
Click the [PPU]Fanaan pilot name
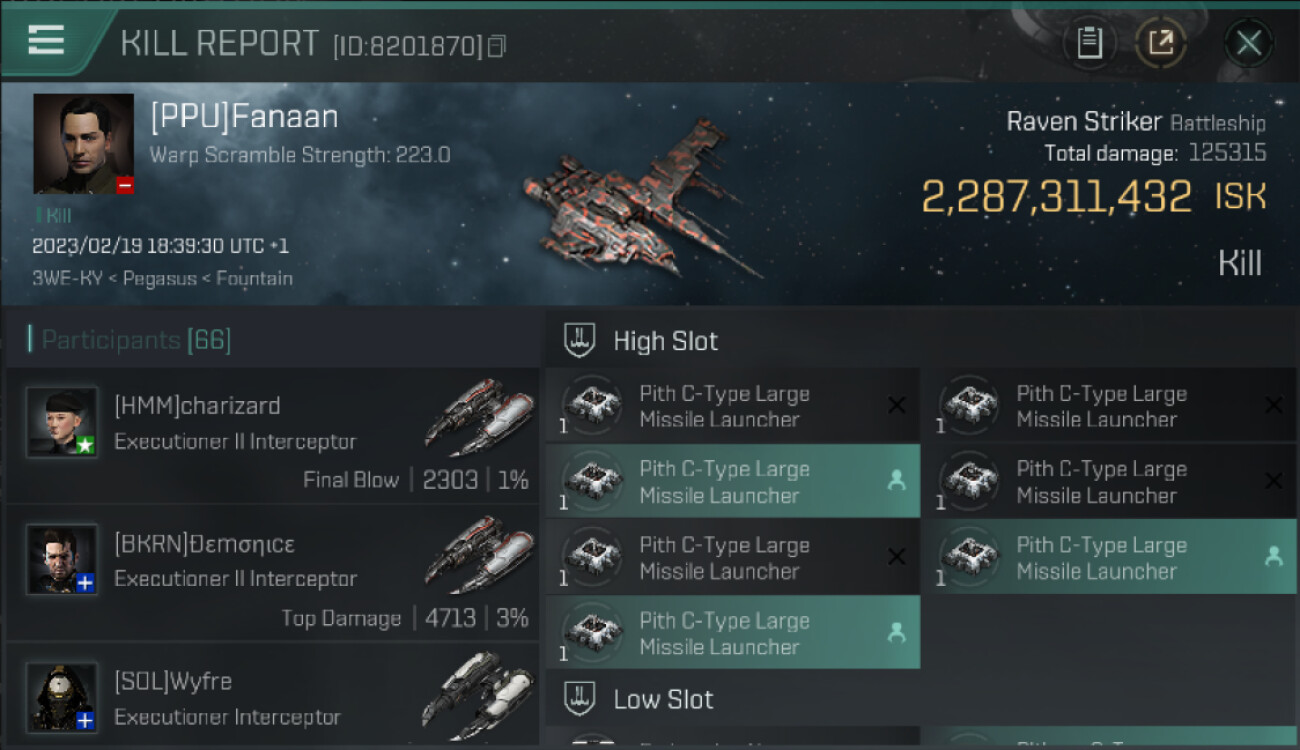244,117
